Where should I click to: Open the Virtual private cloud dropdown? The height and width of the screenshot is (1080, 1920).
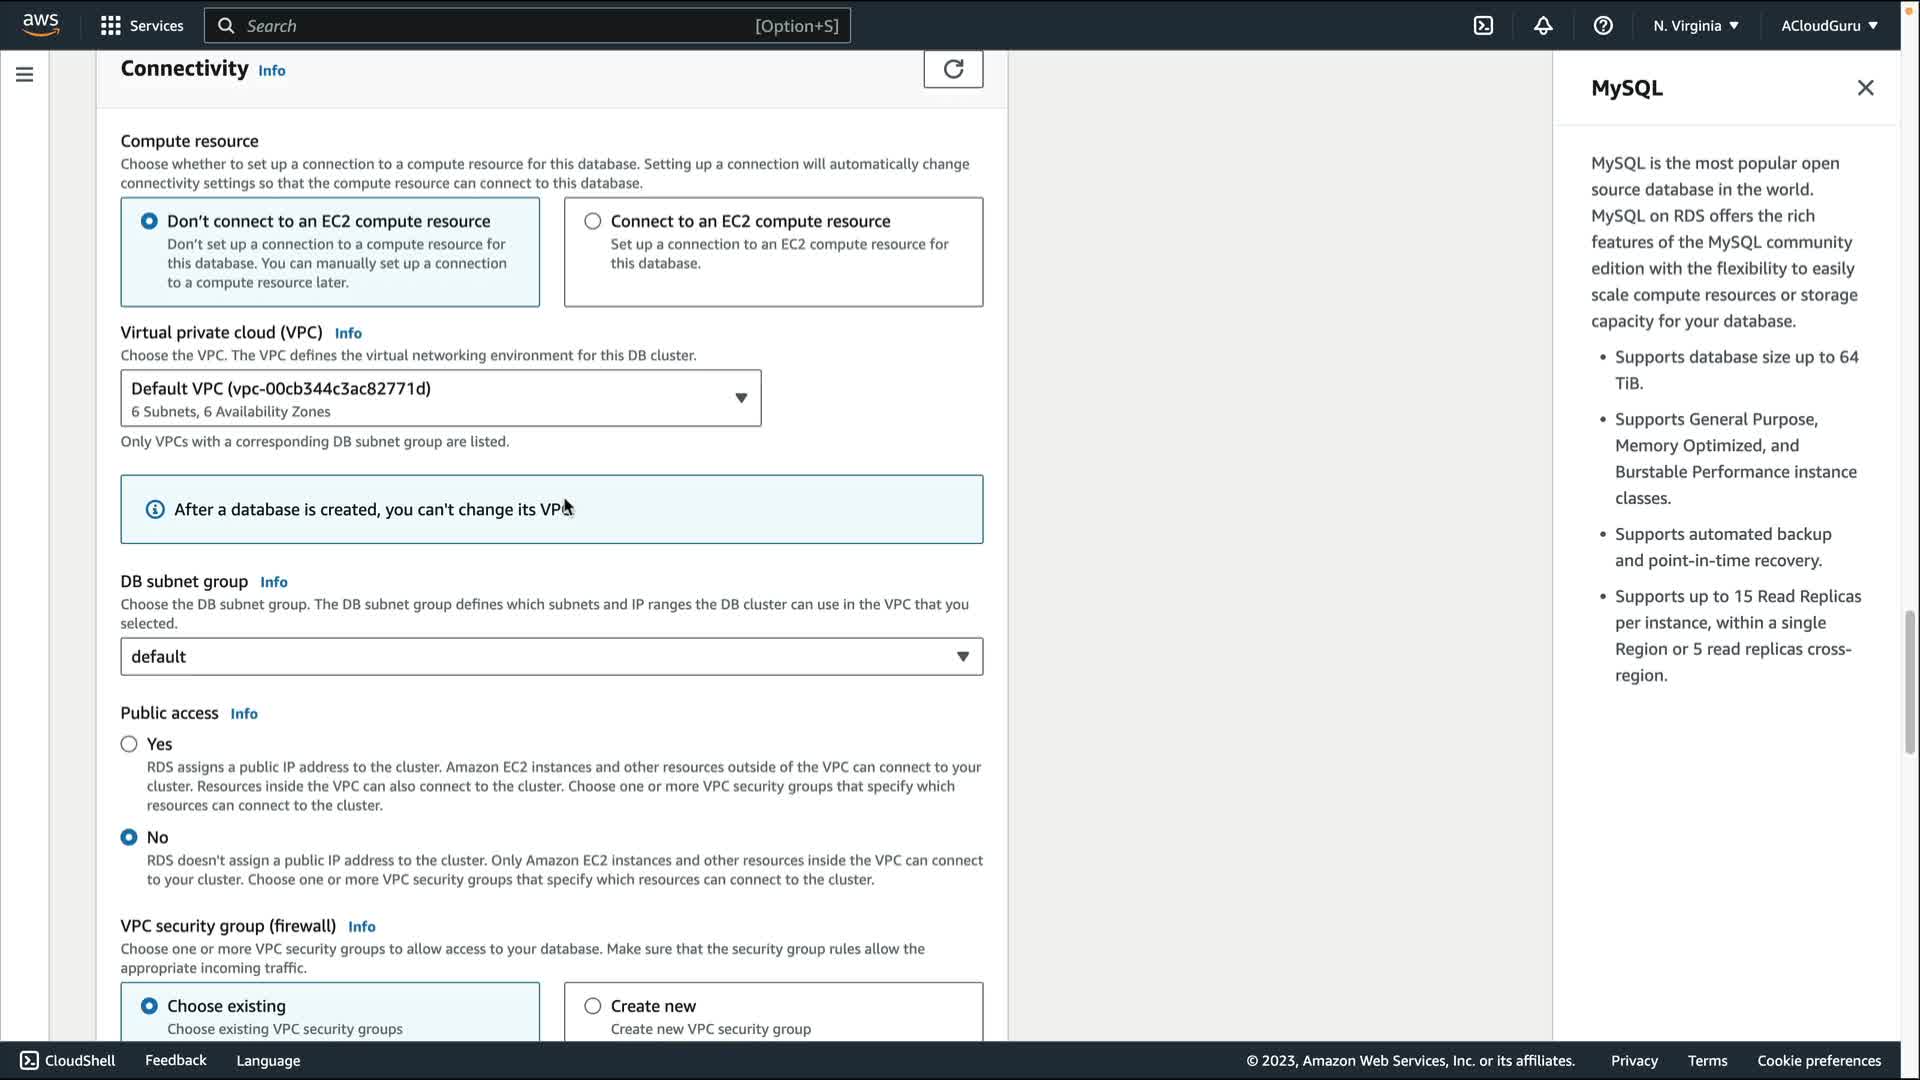tap(440, 398)
